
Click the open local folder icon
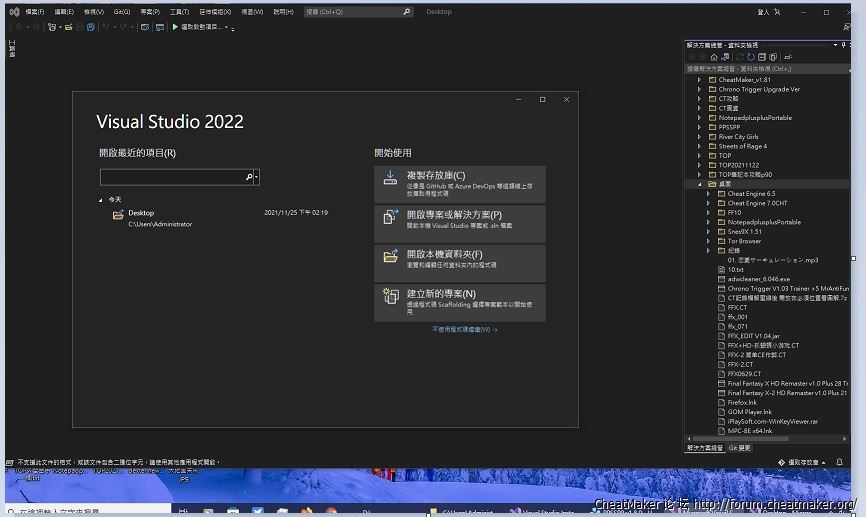point(391,257)
